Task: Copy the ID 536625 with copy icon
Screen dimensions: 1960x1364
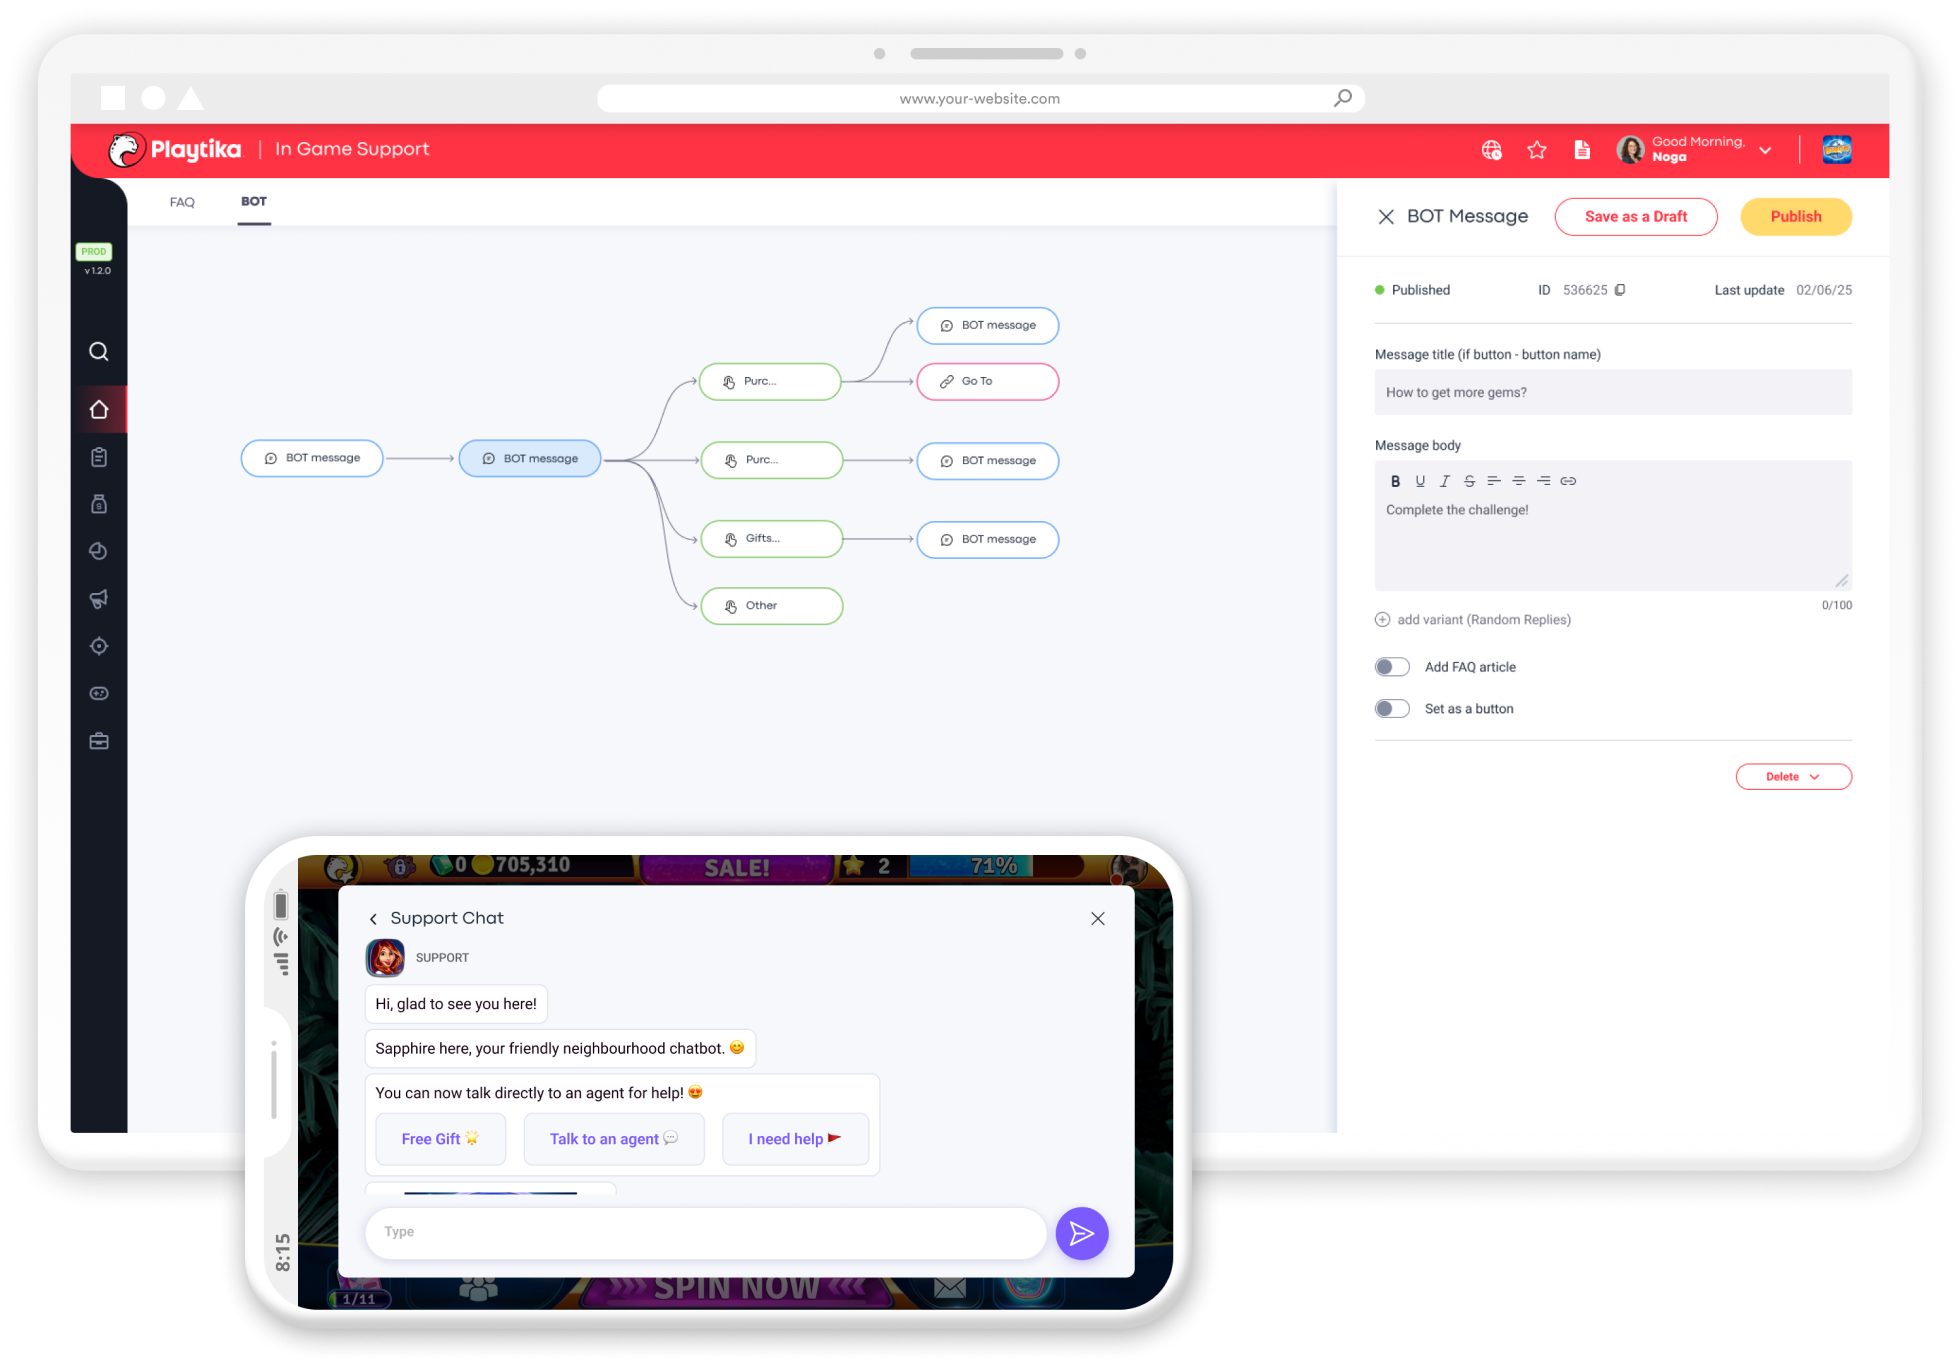Action: coord(1620,290)
